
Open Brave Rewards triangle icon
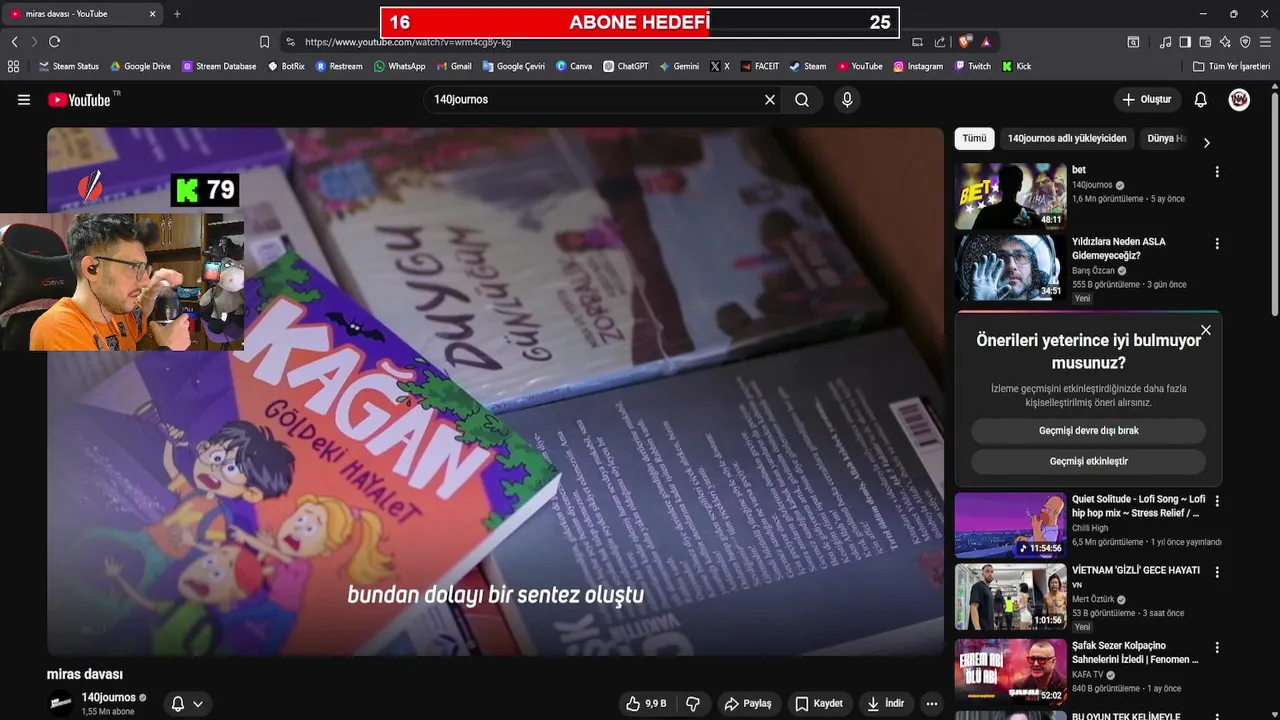click(986, 42)
